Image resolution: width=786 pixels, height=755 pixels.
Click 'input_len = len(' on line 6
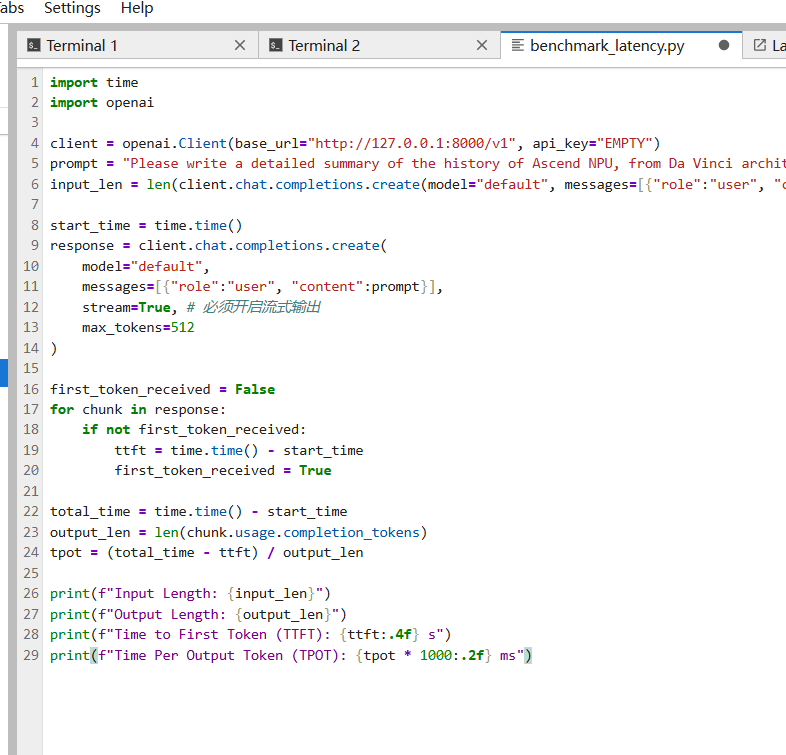[114, 185]
